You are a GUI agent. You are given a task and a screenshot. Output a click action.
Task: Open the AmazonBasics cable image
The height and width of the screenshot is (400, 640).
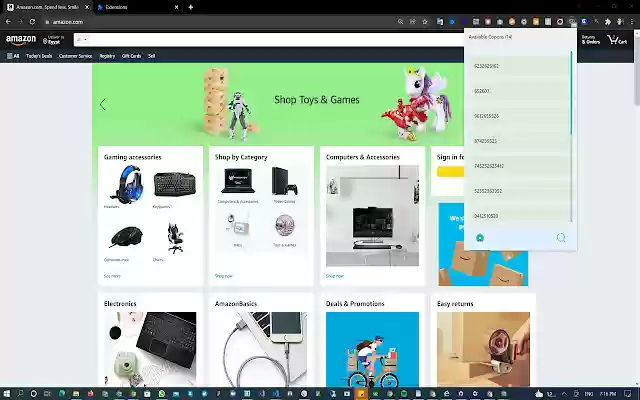(x=261, y=349)
